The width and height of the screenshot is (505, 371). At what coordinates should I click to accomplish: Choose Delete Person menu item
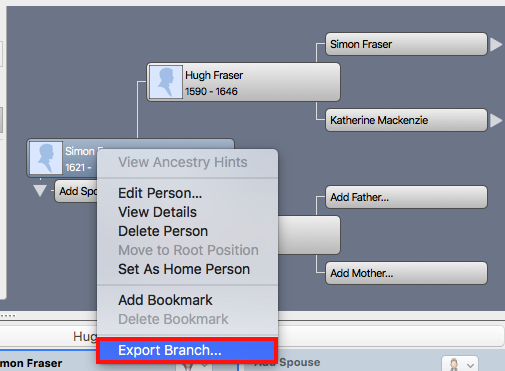(163, 231)
